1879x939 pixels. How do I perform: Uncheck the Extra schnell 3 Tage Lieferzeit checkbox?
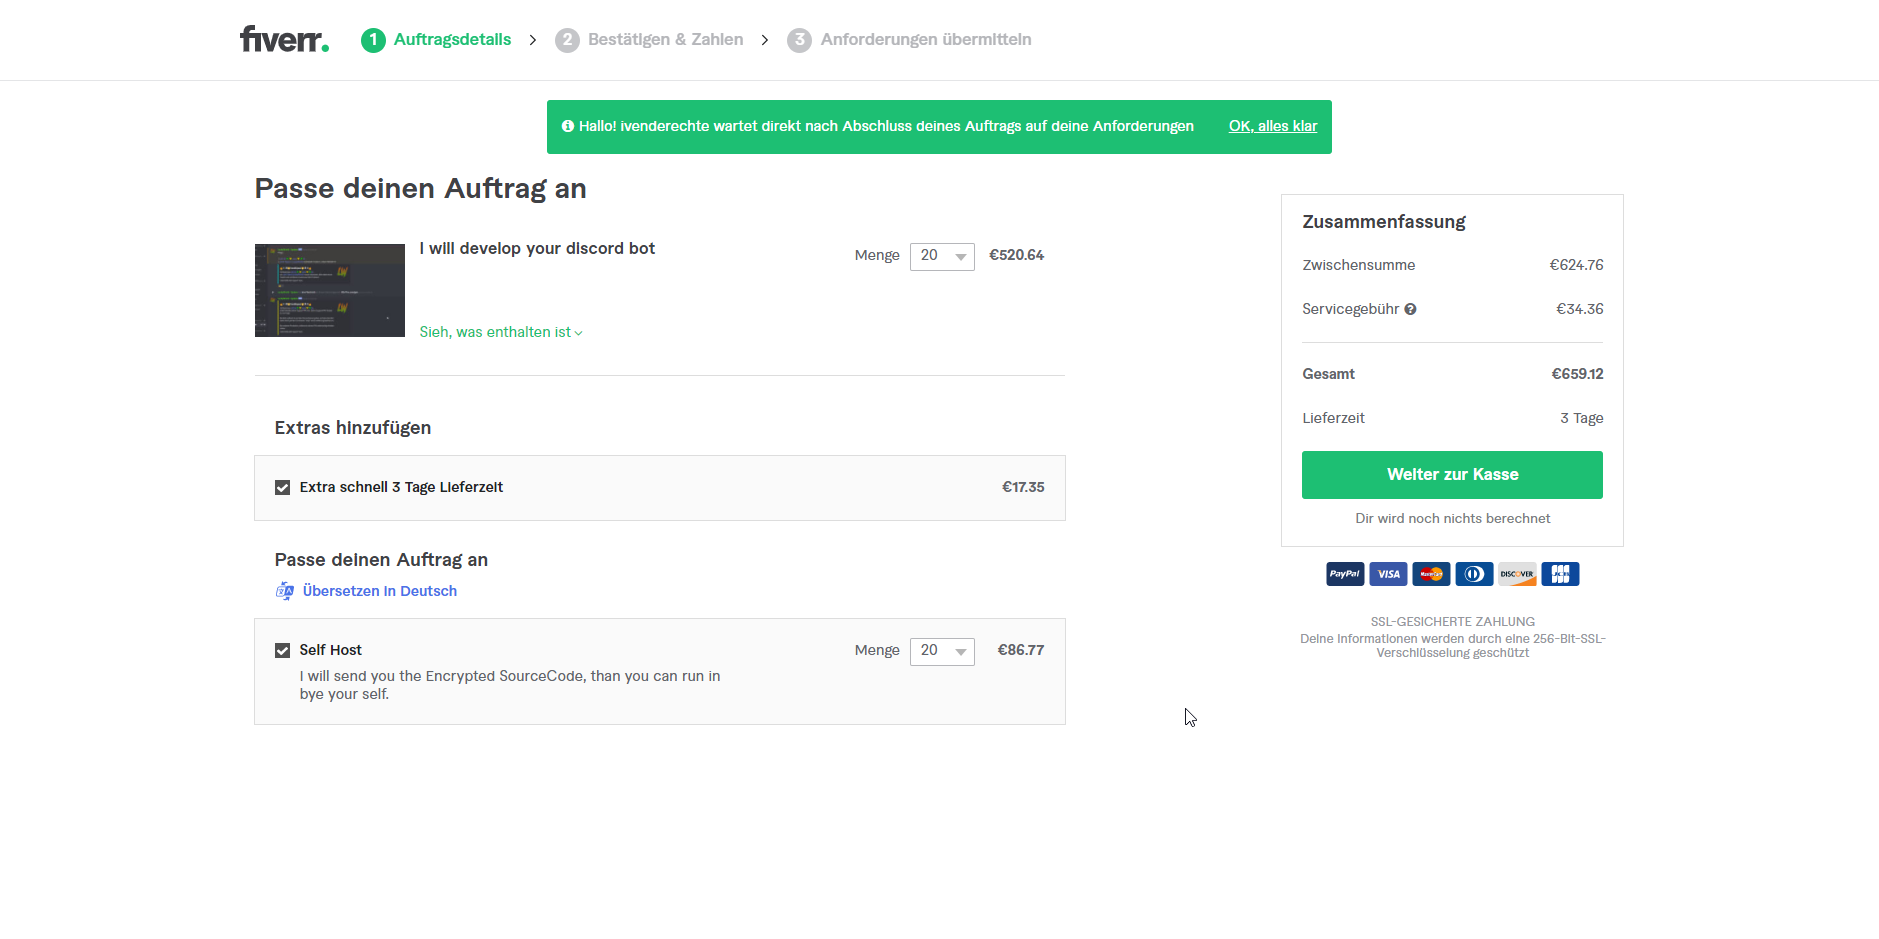point(283,488)
